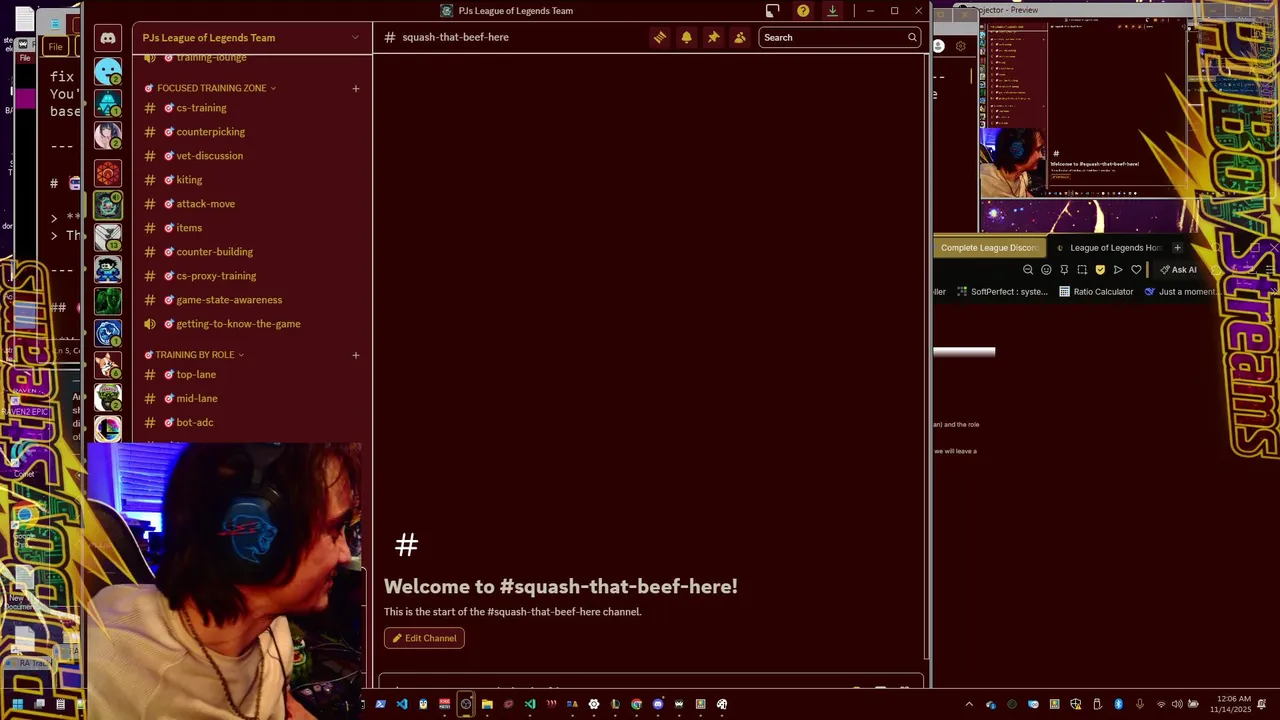
Task: Select the green dark server icon
Action: point(108,300)
